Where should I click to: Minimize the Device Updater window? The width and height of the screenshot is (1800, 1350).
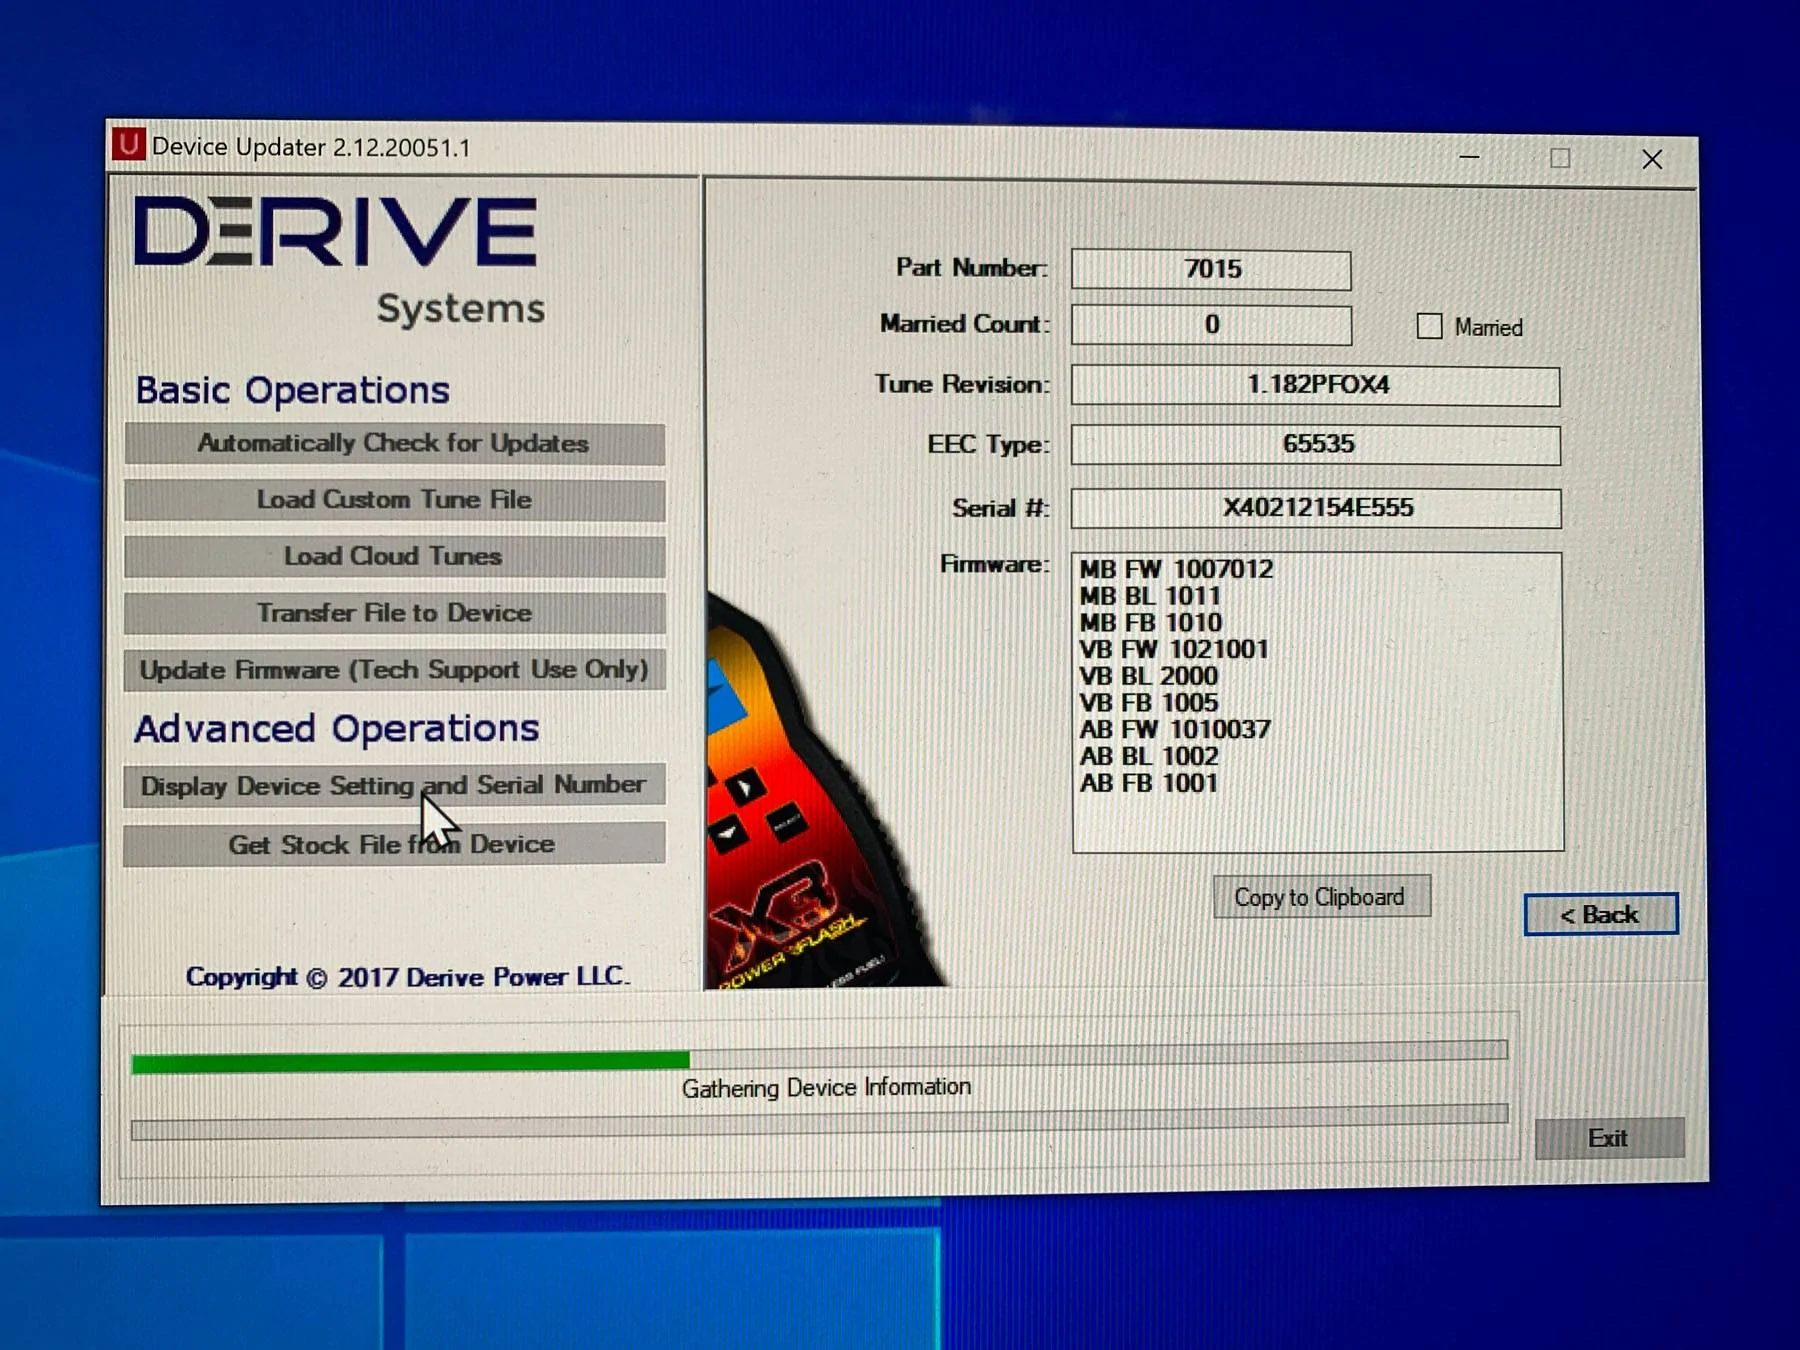(x=1469, y=157)
